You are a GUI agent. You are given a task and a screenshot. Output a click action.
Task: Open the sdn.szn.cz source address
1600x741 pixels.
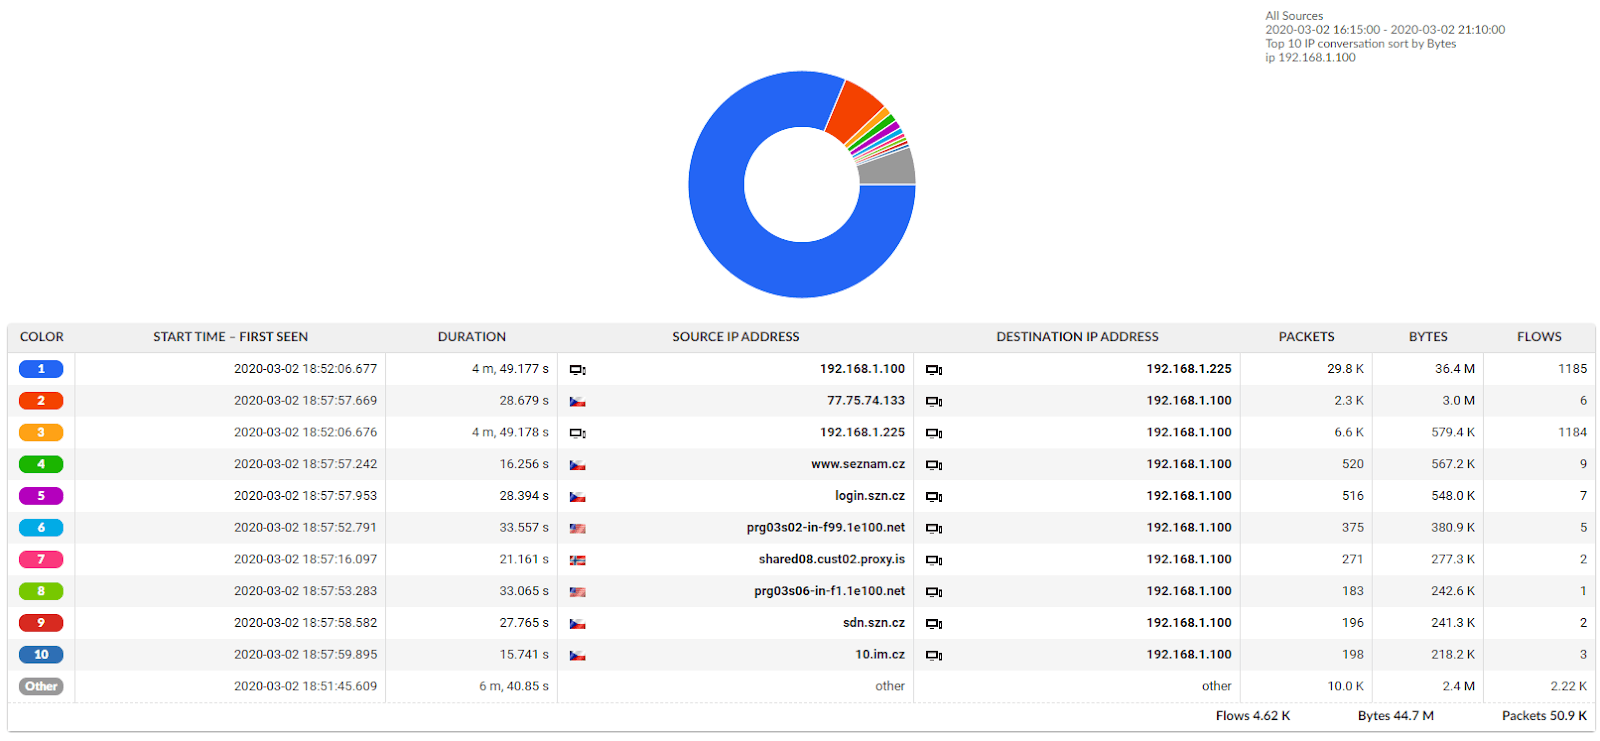tap(873, 623)
